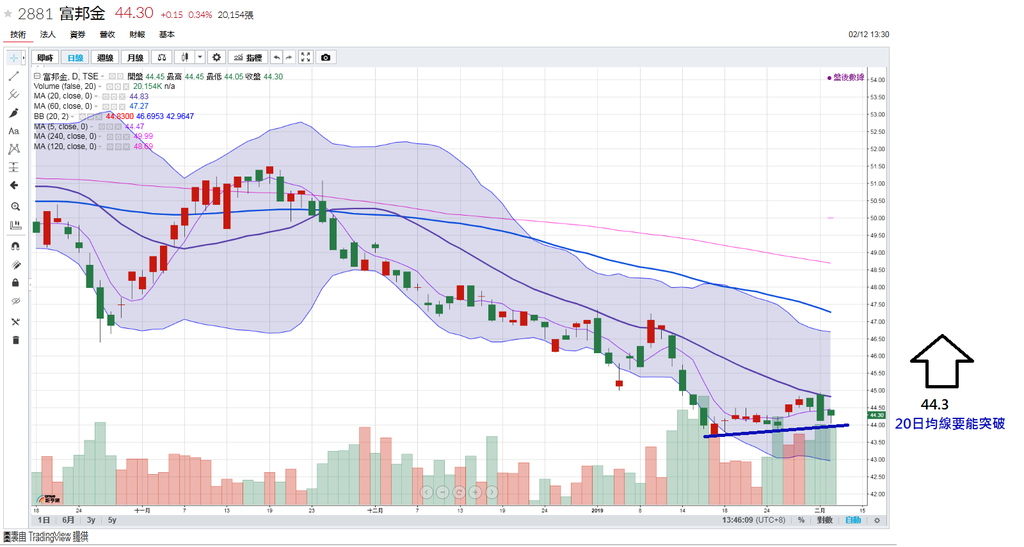1024x547 pixels.
Task: Hide the MA (20, close, 0) indicator
Action: (106, 96)
